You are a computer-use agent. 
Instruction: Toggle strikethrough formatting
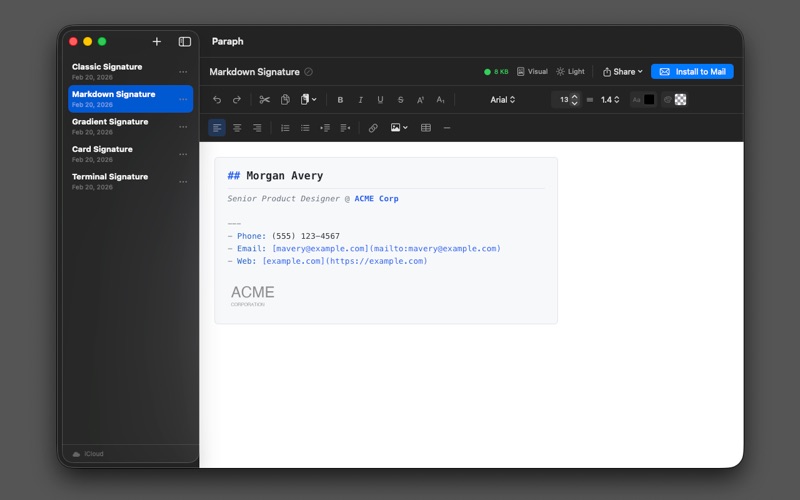pos(401,100)
